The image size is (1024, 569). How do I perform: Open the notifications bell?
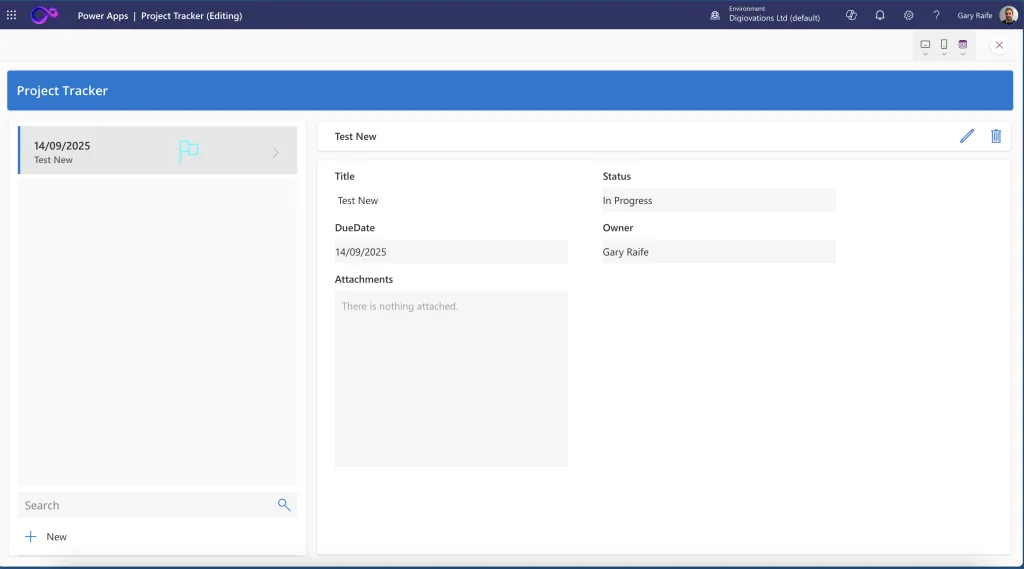(880, 16)
